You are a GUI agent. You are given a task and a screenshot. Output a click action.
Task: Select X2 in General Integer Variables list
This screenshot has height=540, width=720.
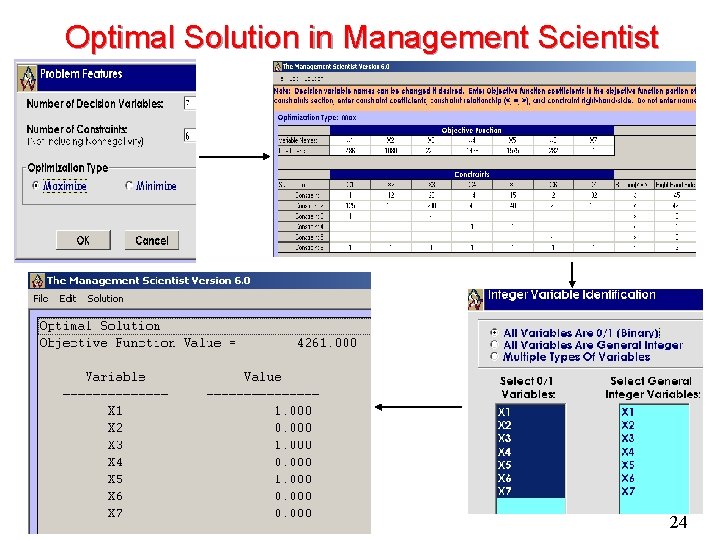click(654, 425)
